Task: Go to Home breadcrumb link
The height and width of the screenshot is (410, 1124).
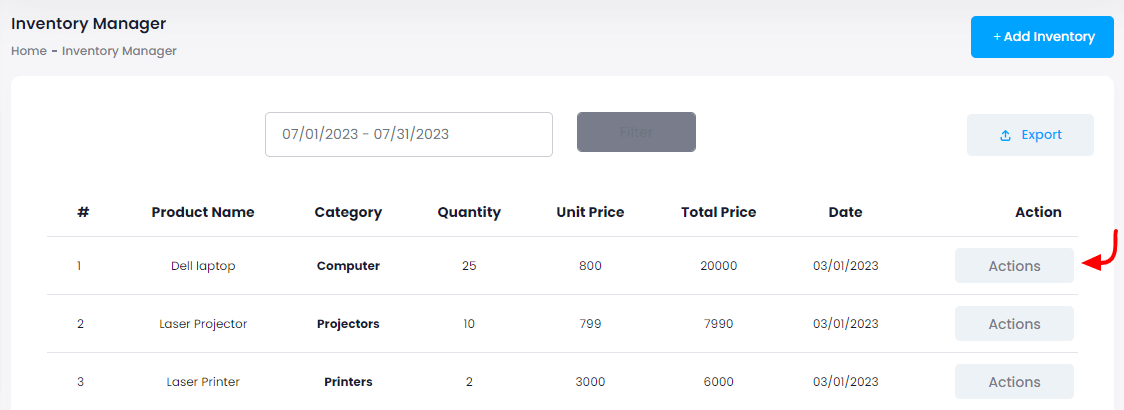Action: 29,51
